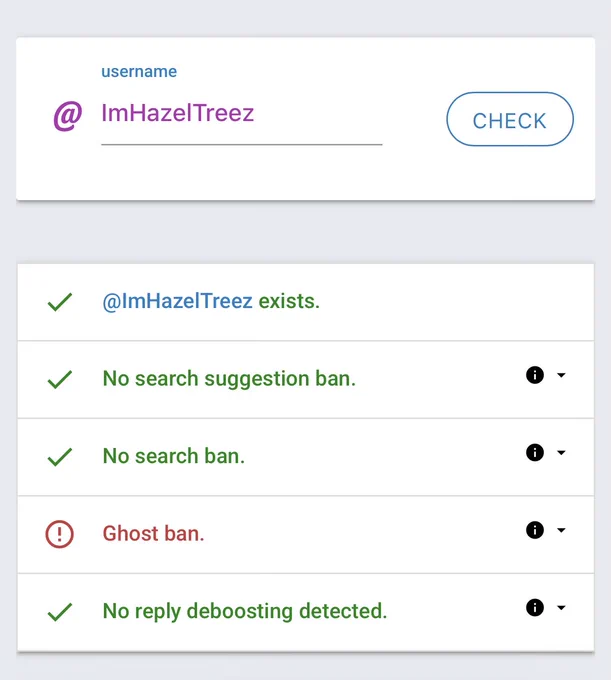Select the No reply deboosting detected text

pyautogui.click(x=245, y=611)
